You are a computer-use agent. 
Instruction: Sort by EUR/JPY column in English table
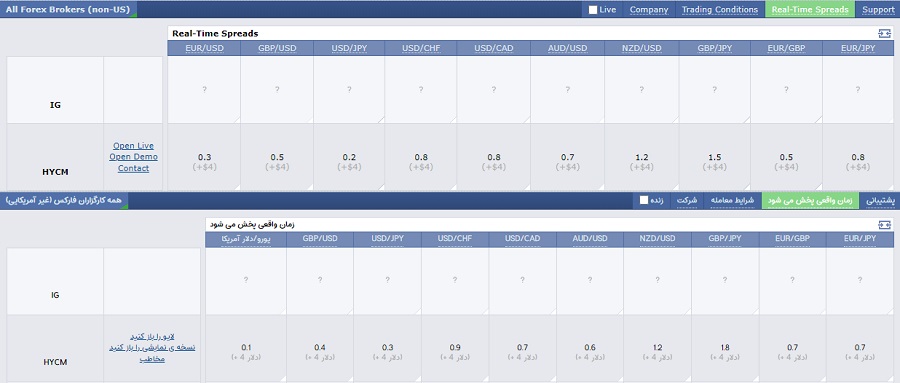pyautogui.click(x=858, y=48)
